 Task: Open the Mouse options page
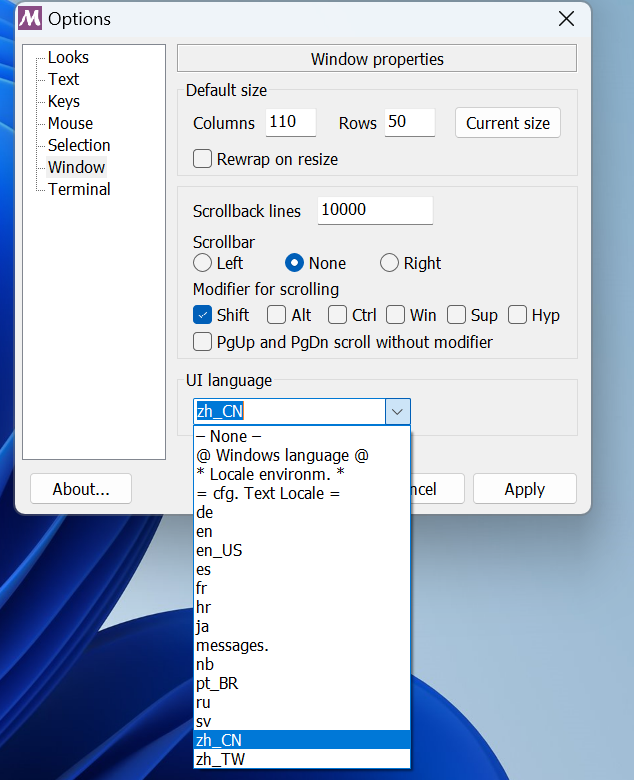[x=70, y=123]
